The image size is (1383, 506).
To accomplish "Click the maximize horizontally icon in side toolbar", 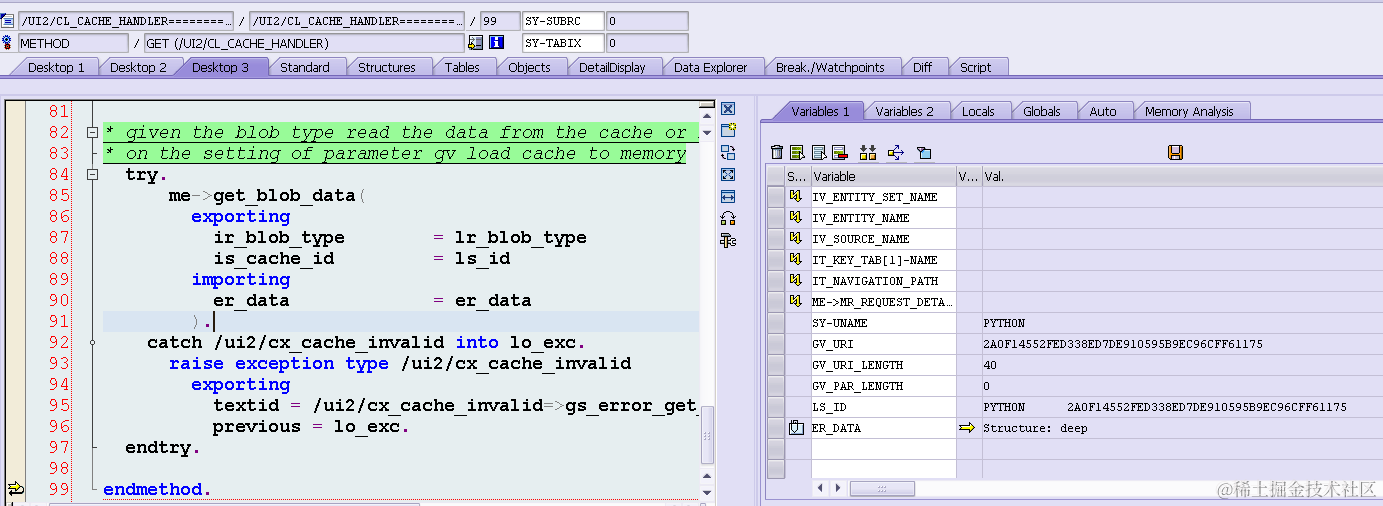I will 728,196.
